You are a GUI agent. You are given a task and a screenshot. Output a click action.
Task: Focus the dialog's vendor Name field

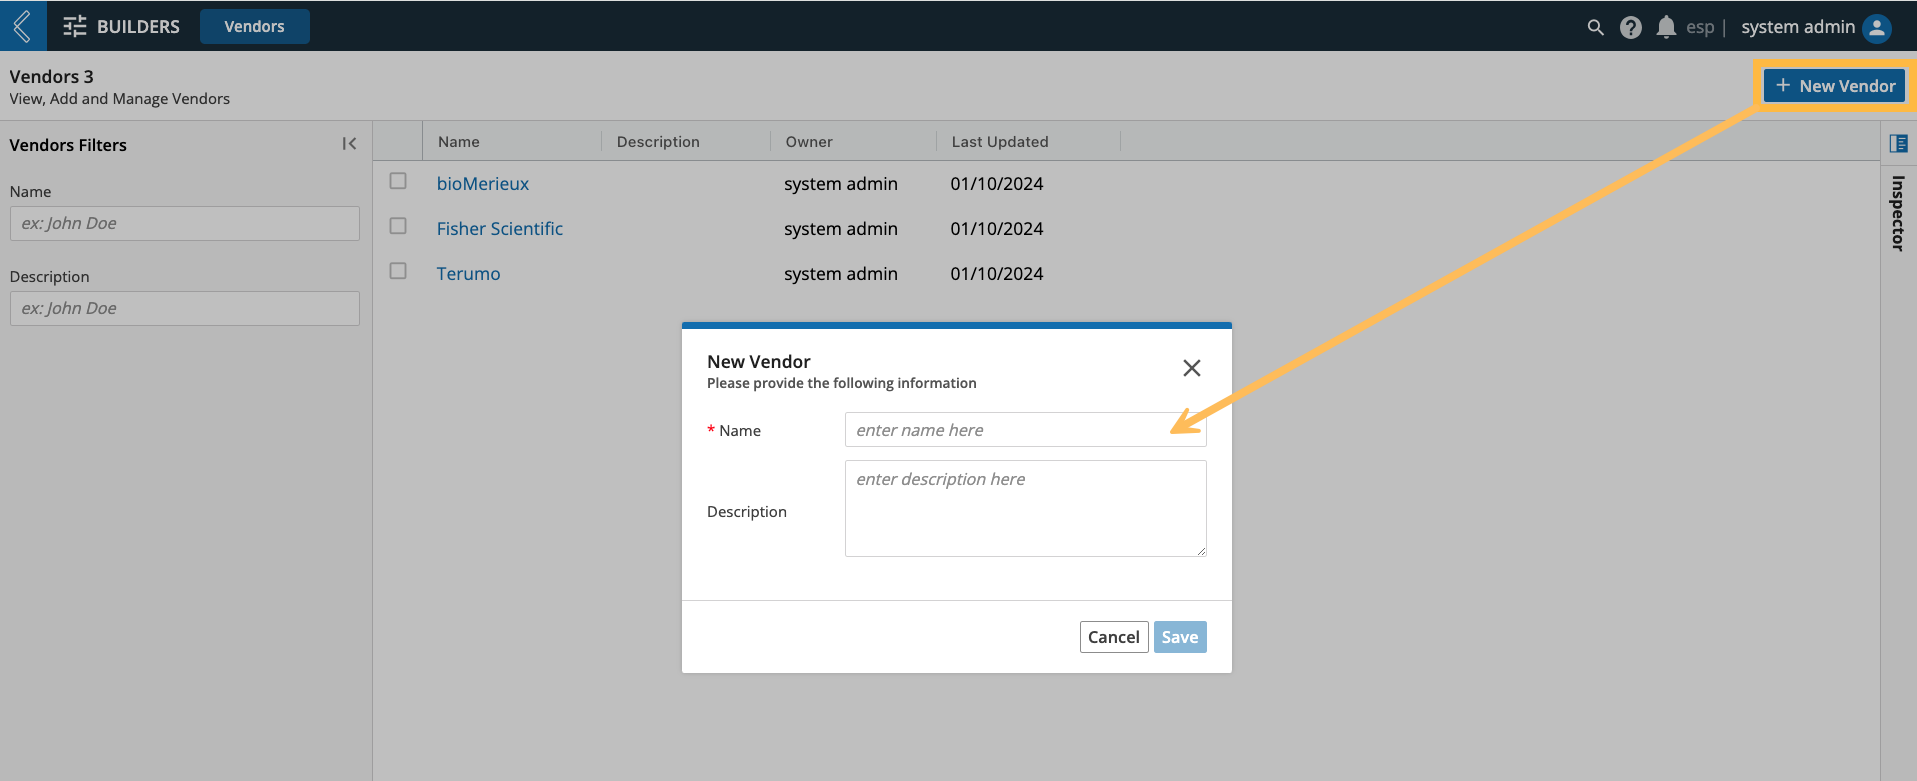(x=1026, y=430)
